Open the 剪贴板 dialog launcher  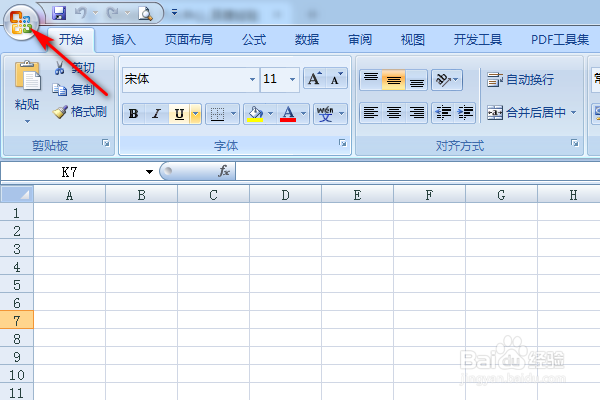click(x=106, y=143)
